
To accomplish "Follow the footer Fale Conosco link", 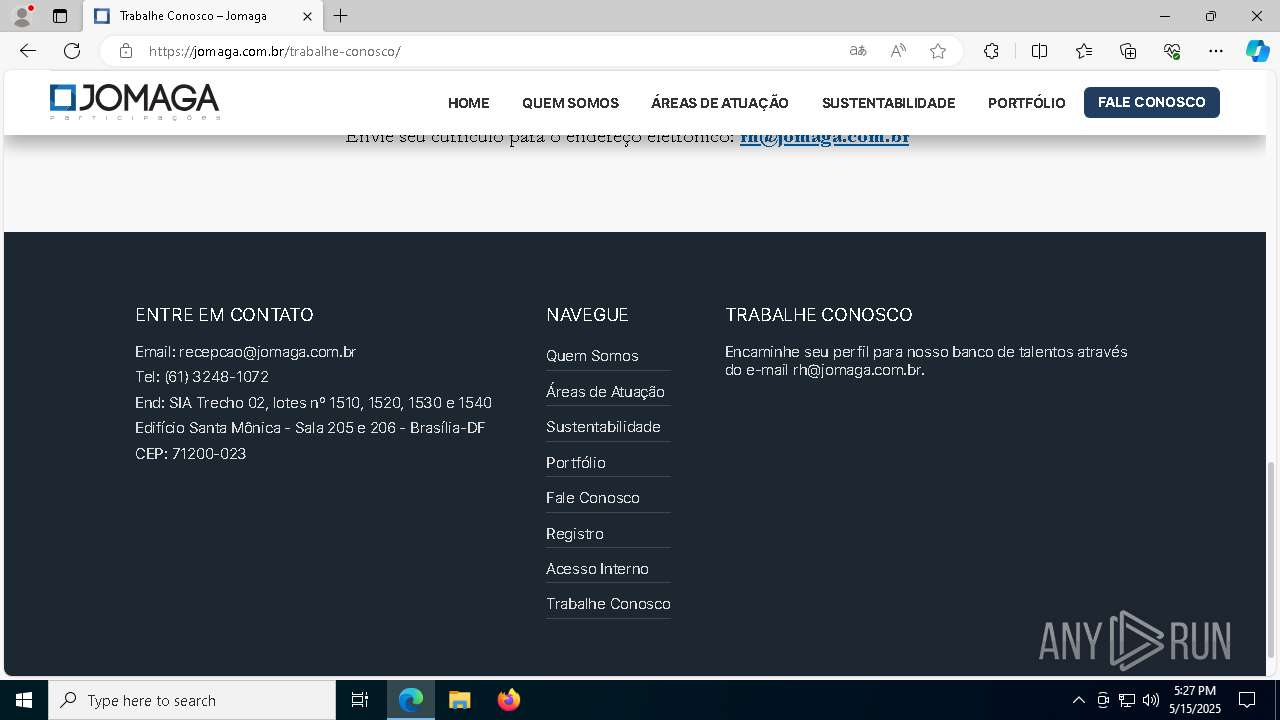I will tap(593, 498).
